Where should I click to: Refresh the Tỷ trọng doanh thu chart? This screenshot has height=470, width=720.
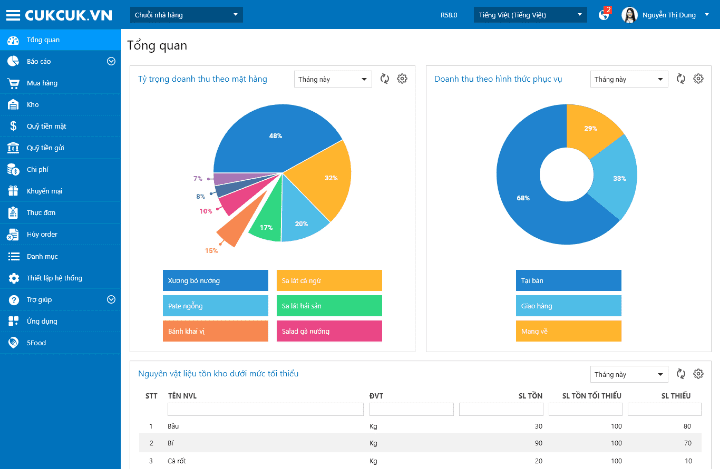385,79
